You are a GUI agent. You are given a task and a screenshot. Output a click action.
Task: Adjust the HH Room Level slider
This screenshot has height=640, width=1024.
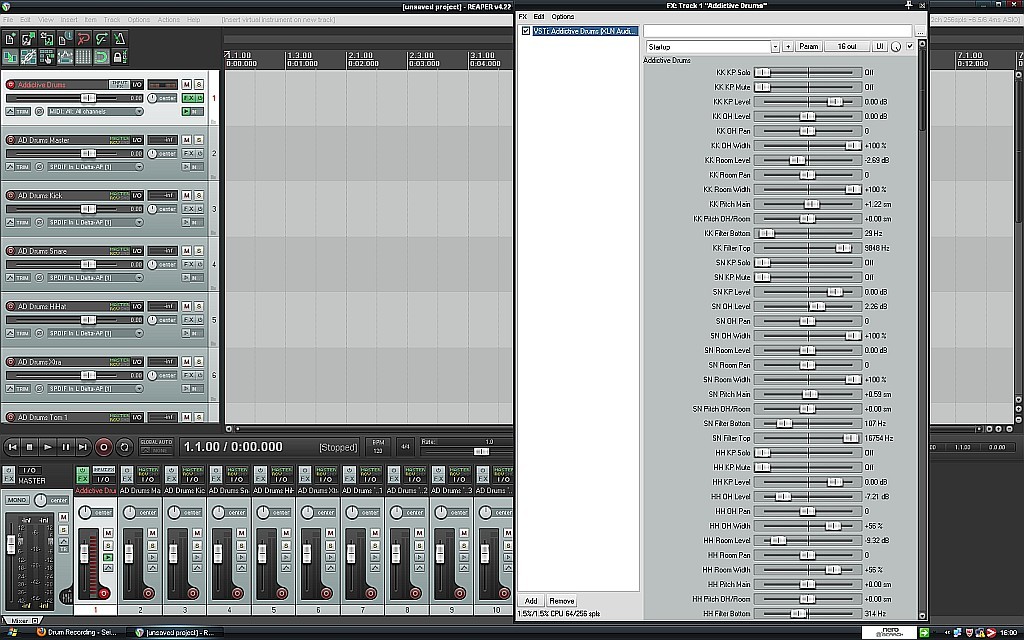(808, 541)
